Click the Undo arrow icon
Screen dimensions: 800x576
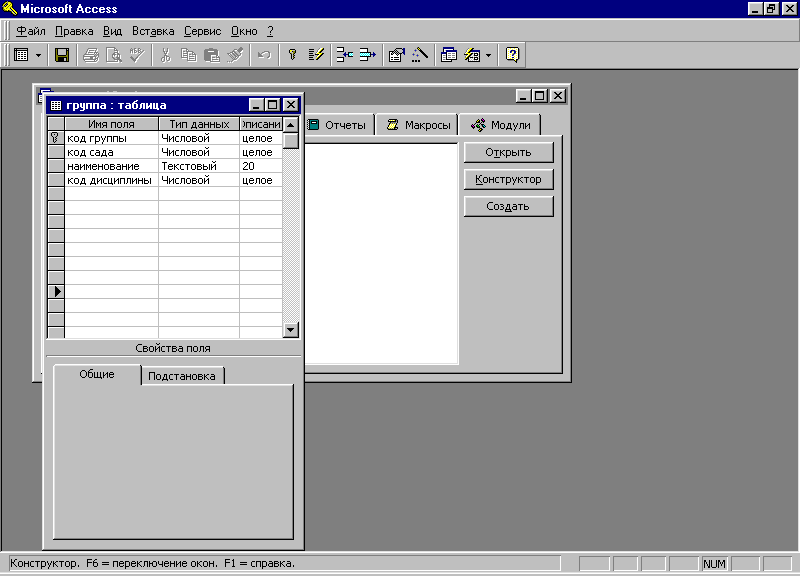click(264, 55)
